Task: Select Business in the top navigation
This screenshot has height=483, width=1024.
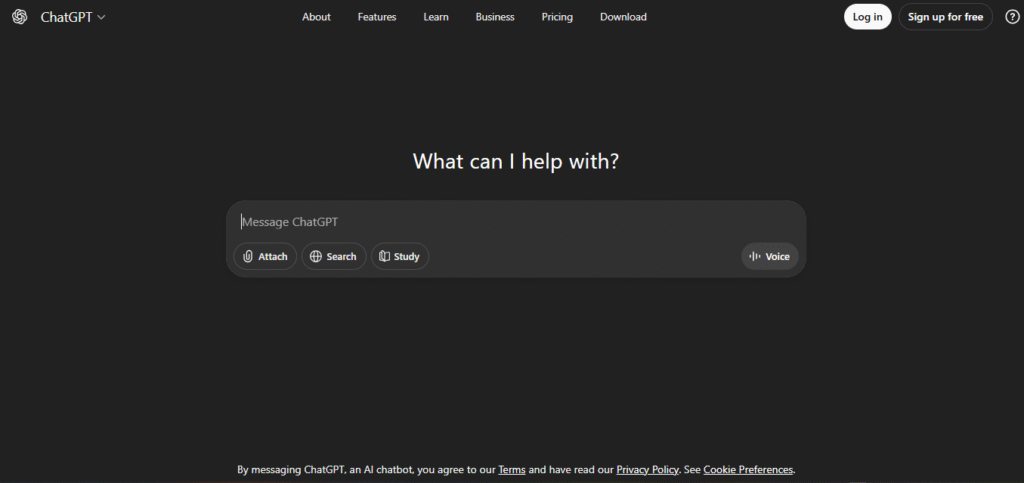Action: pyautogui.click(x=495, y=17)
